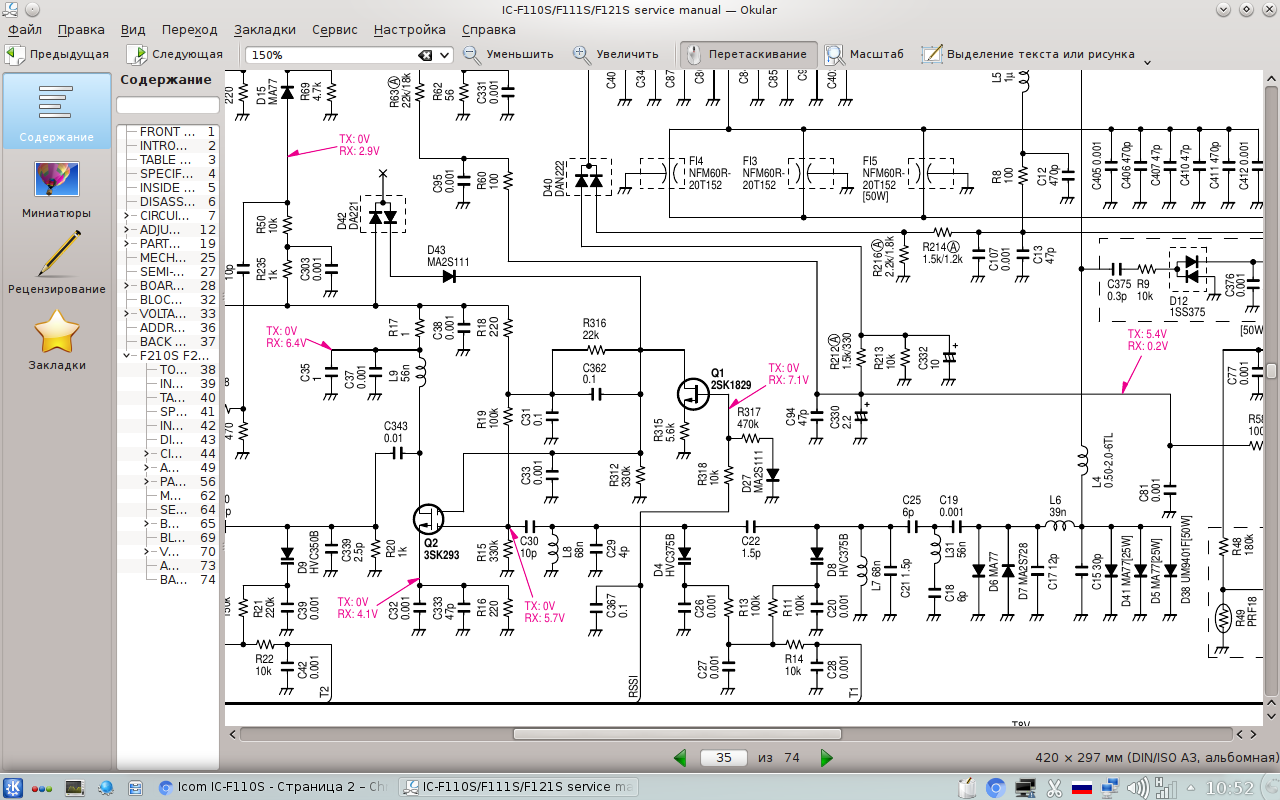The width and height of the screenshot is (1280, 800).
Task: Expand the CIRCUI... contents tree entry
Action: (x=127, y=215)
